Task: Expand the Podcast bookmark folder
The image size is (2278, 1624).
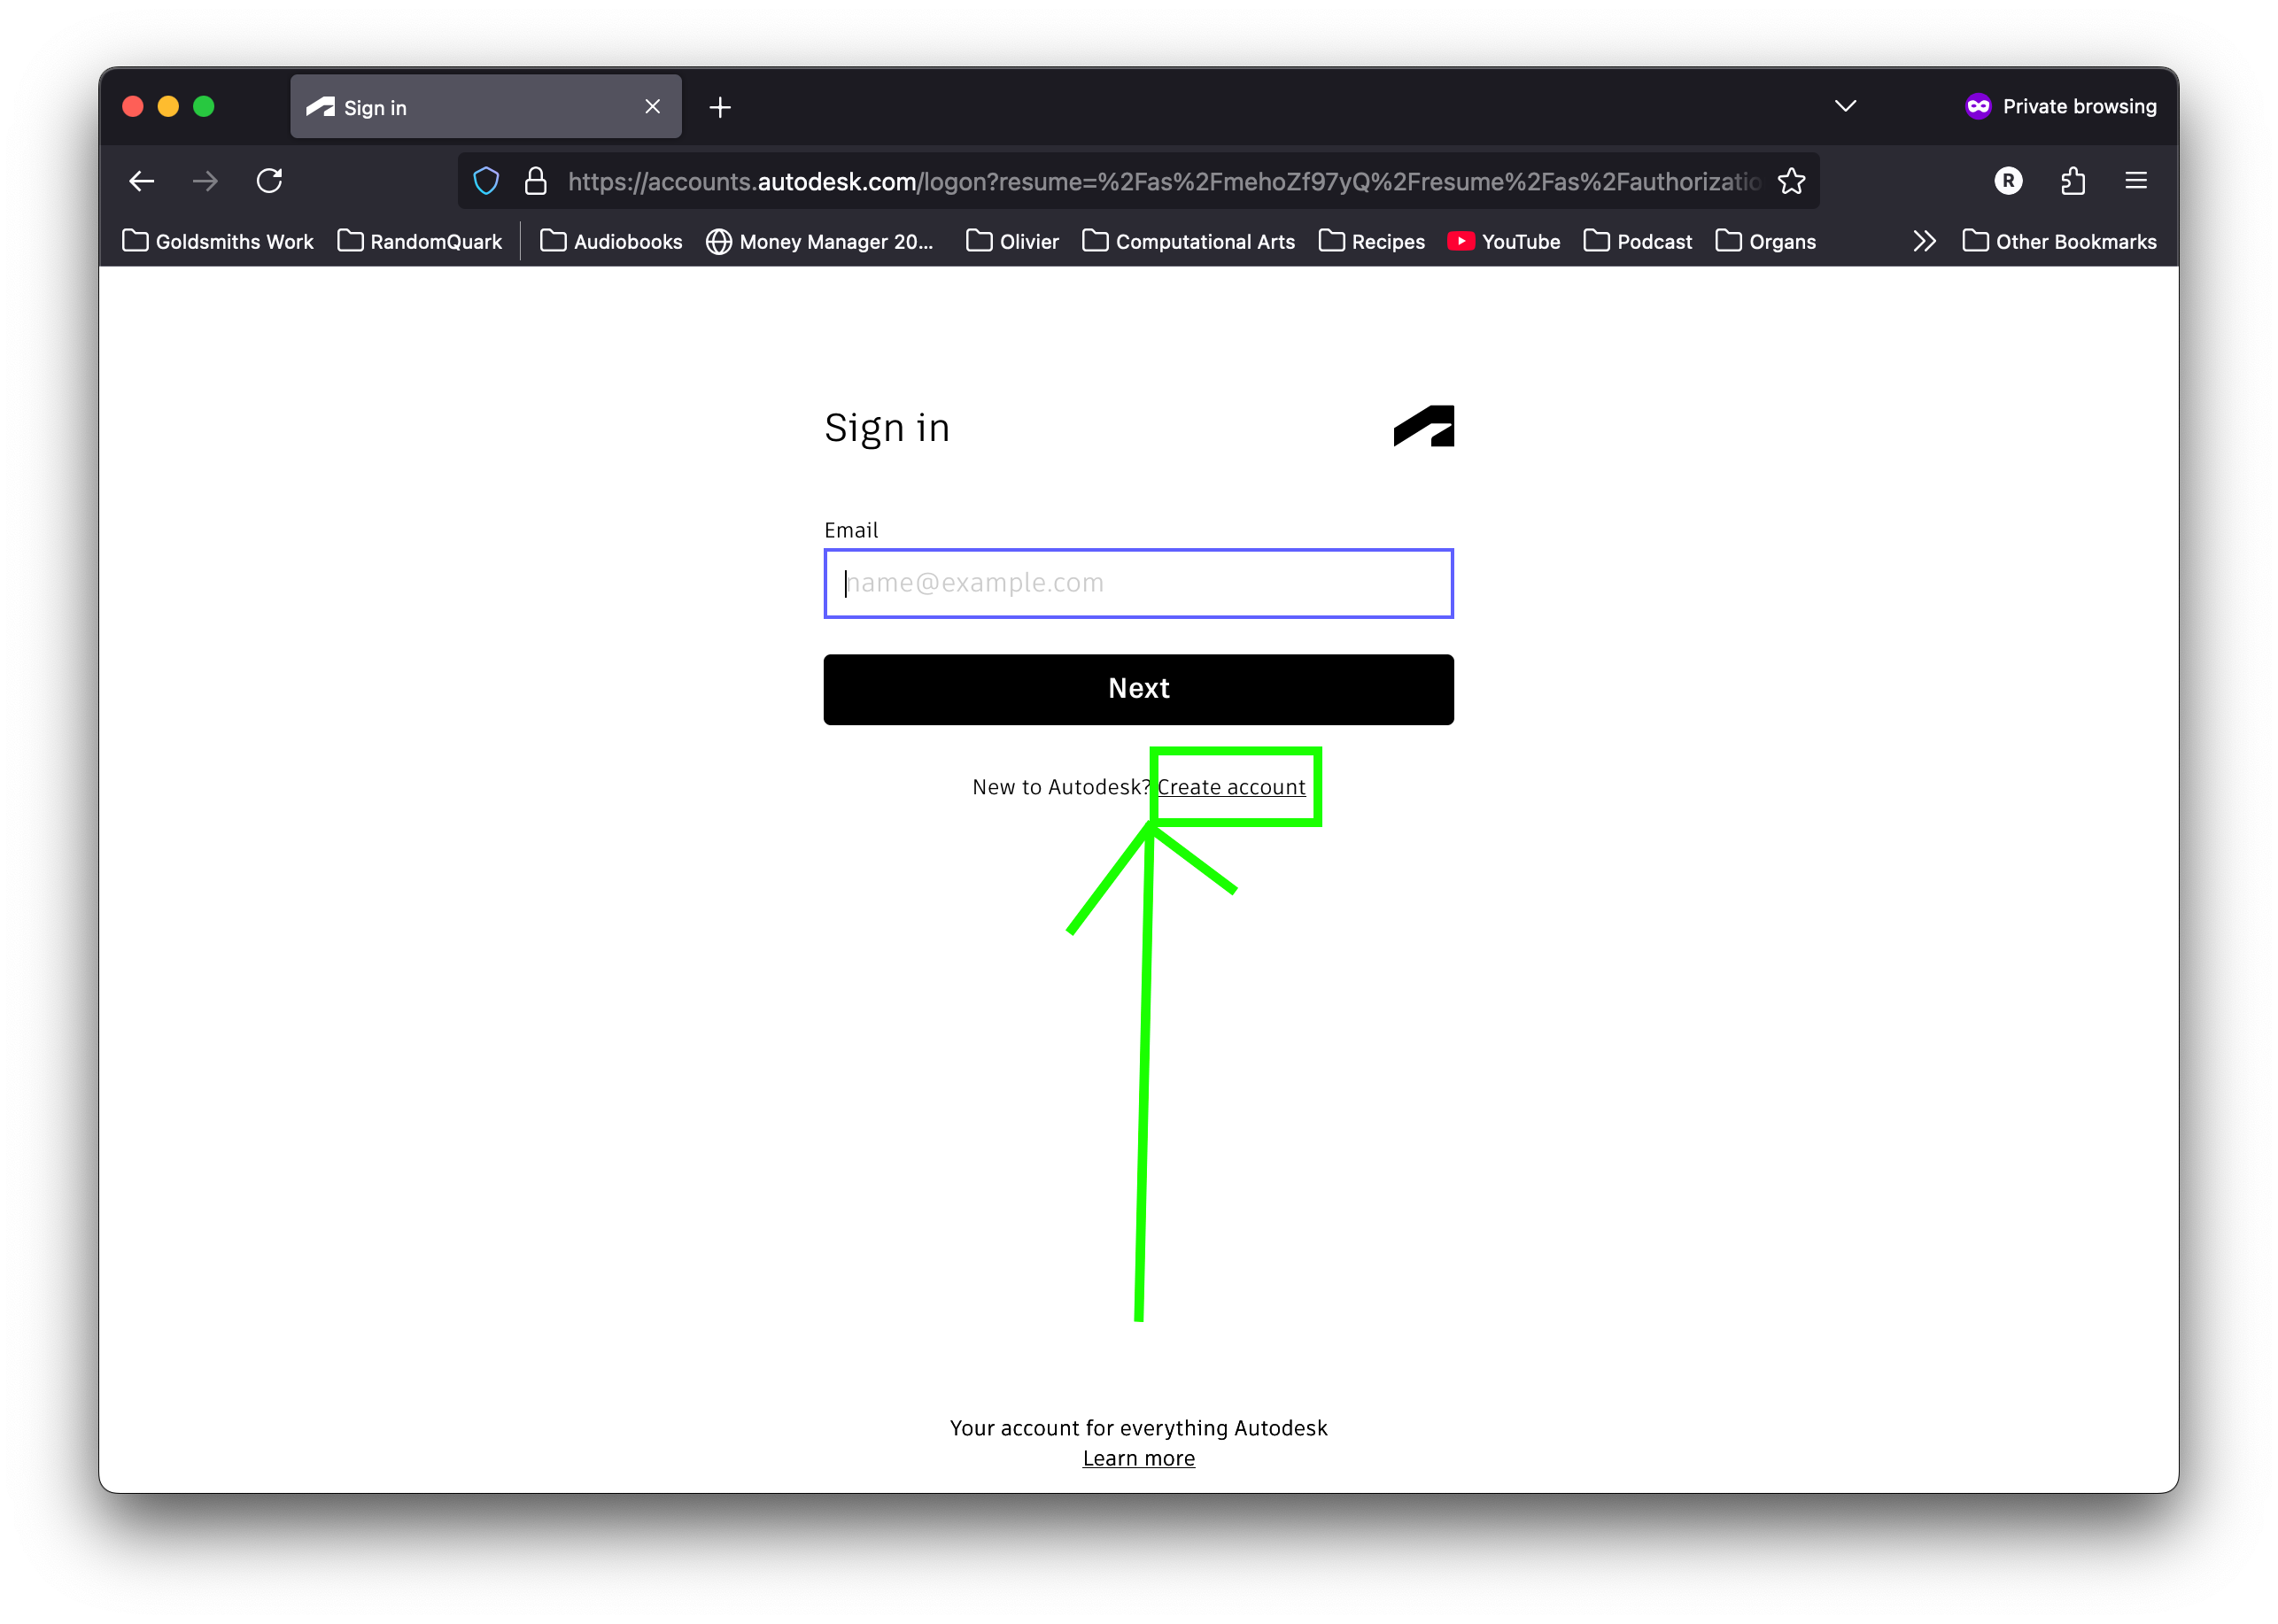Action: click(x=1637, y=241)
